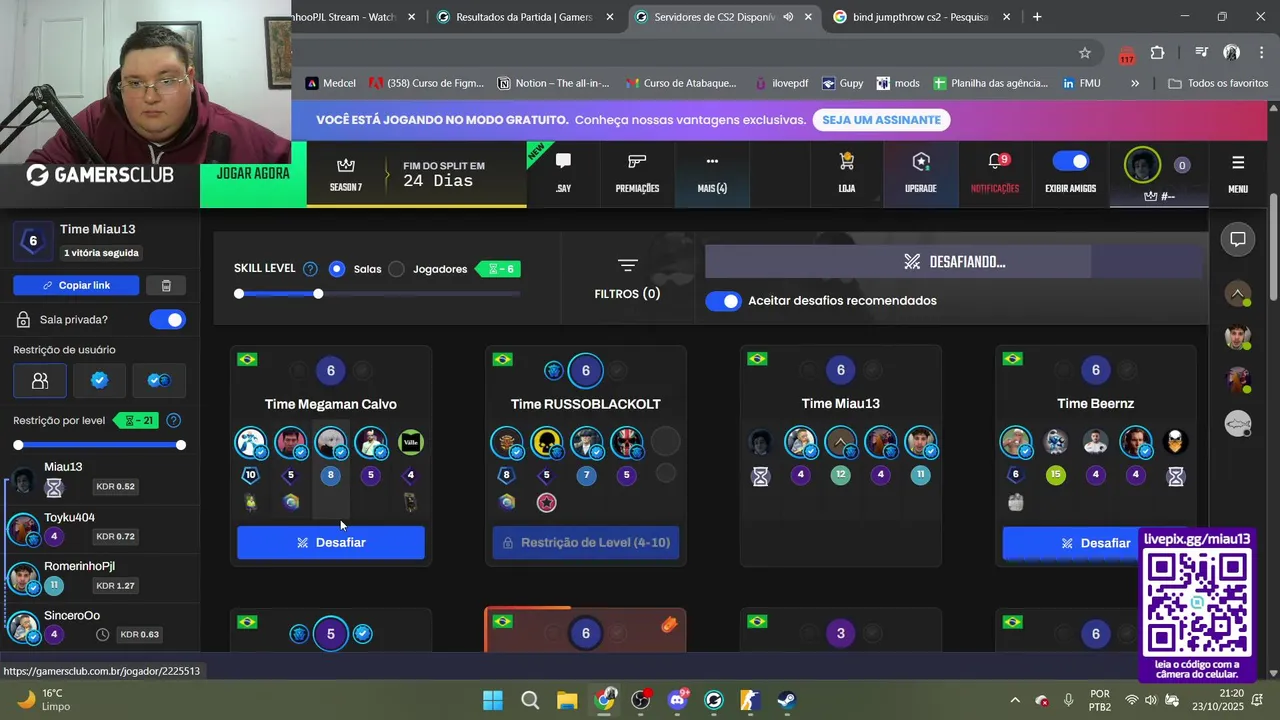Open Windows Start menu
Viewport: 1280px width, 720px height.
[x=493, y=700]
